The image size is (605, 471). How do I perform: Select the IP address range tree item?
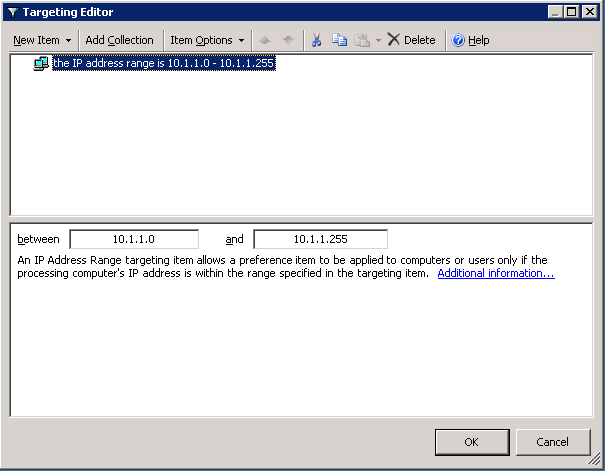coord(163,63)
